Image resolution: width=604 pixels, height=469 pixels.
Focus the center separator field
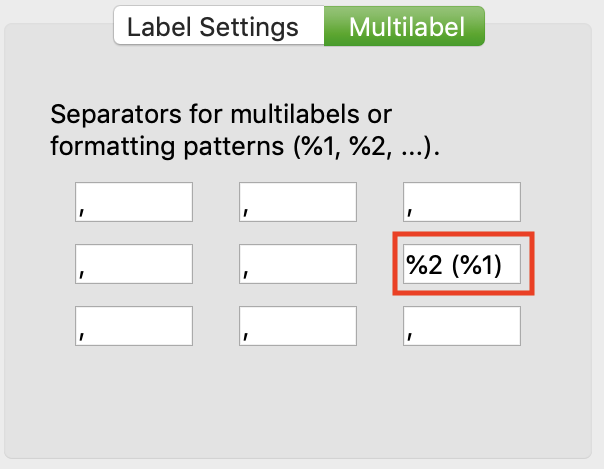point(298,264)
